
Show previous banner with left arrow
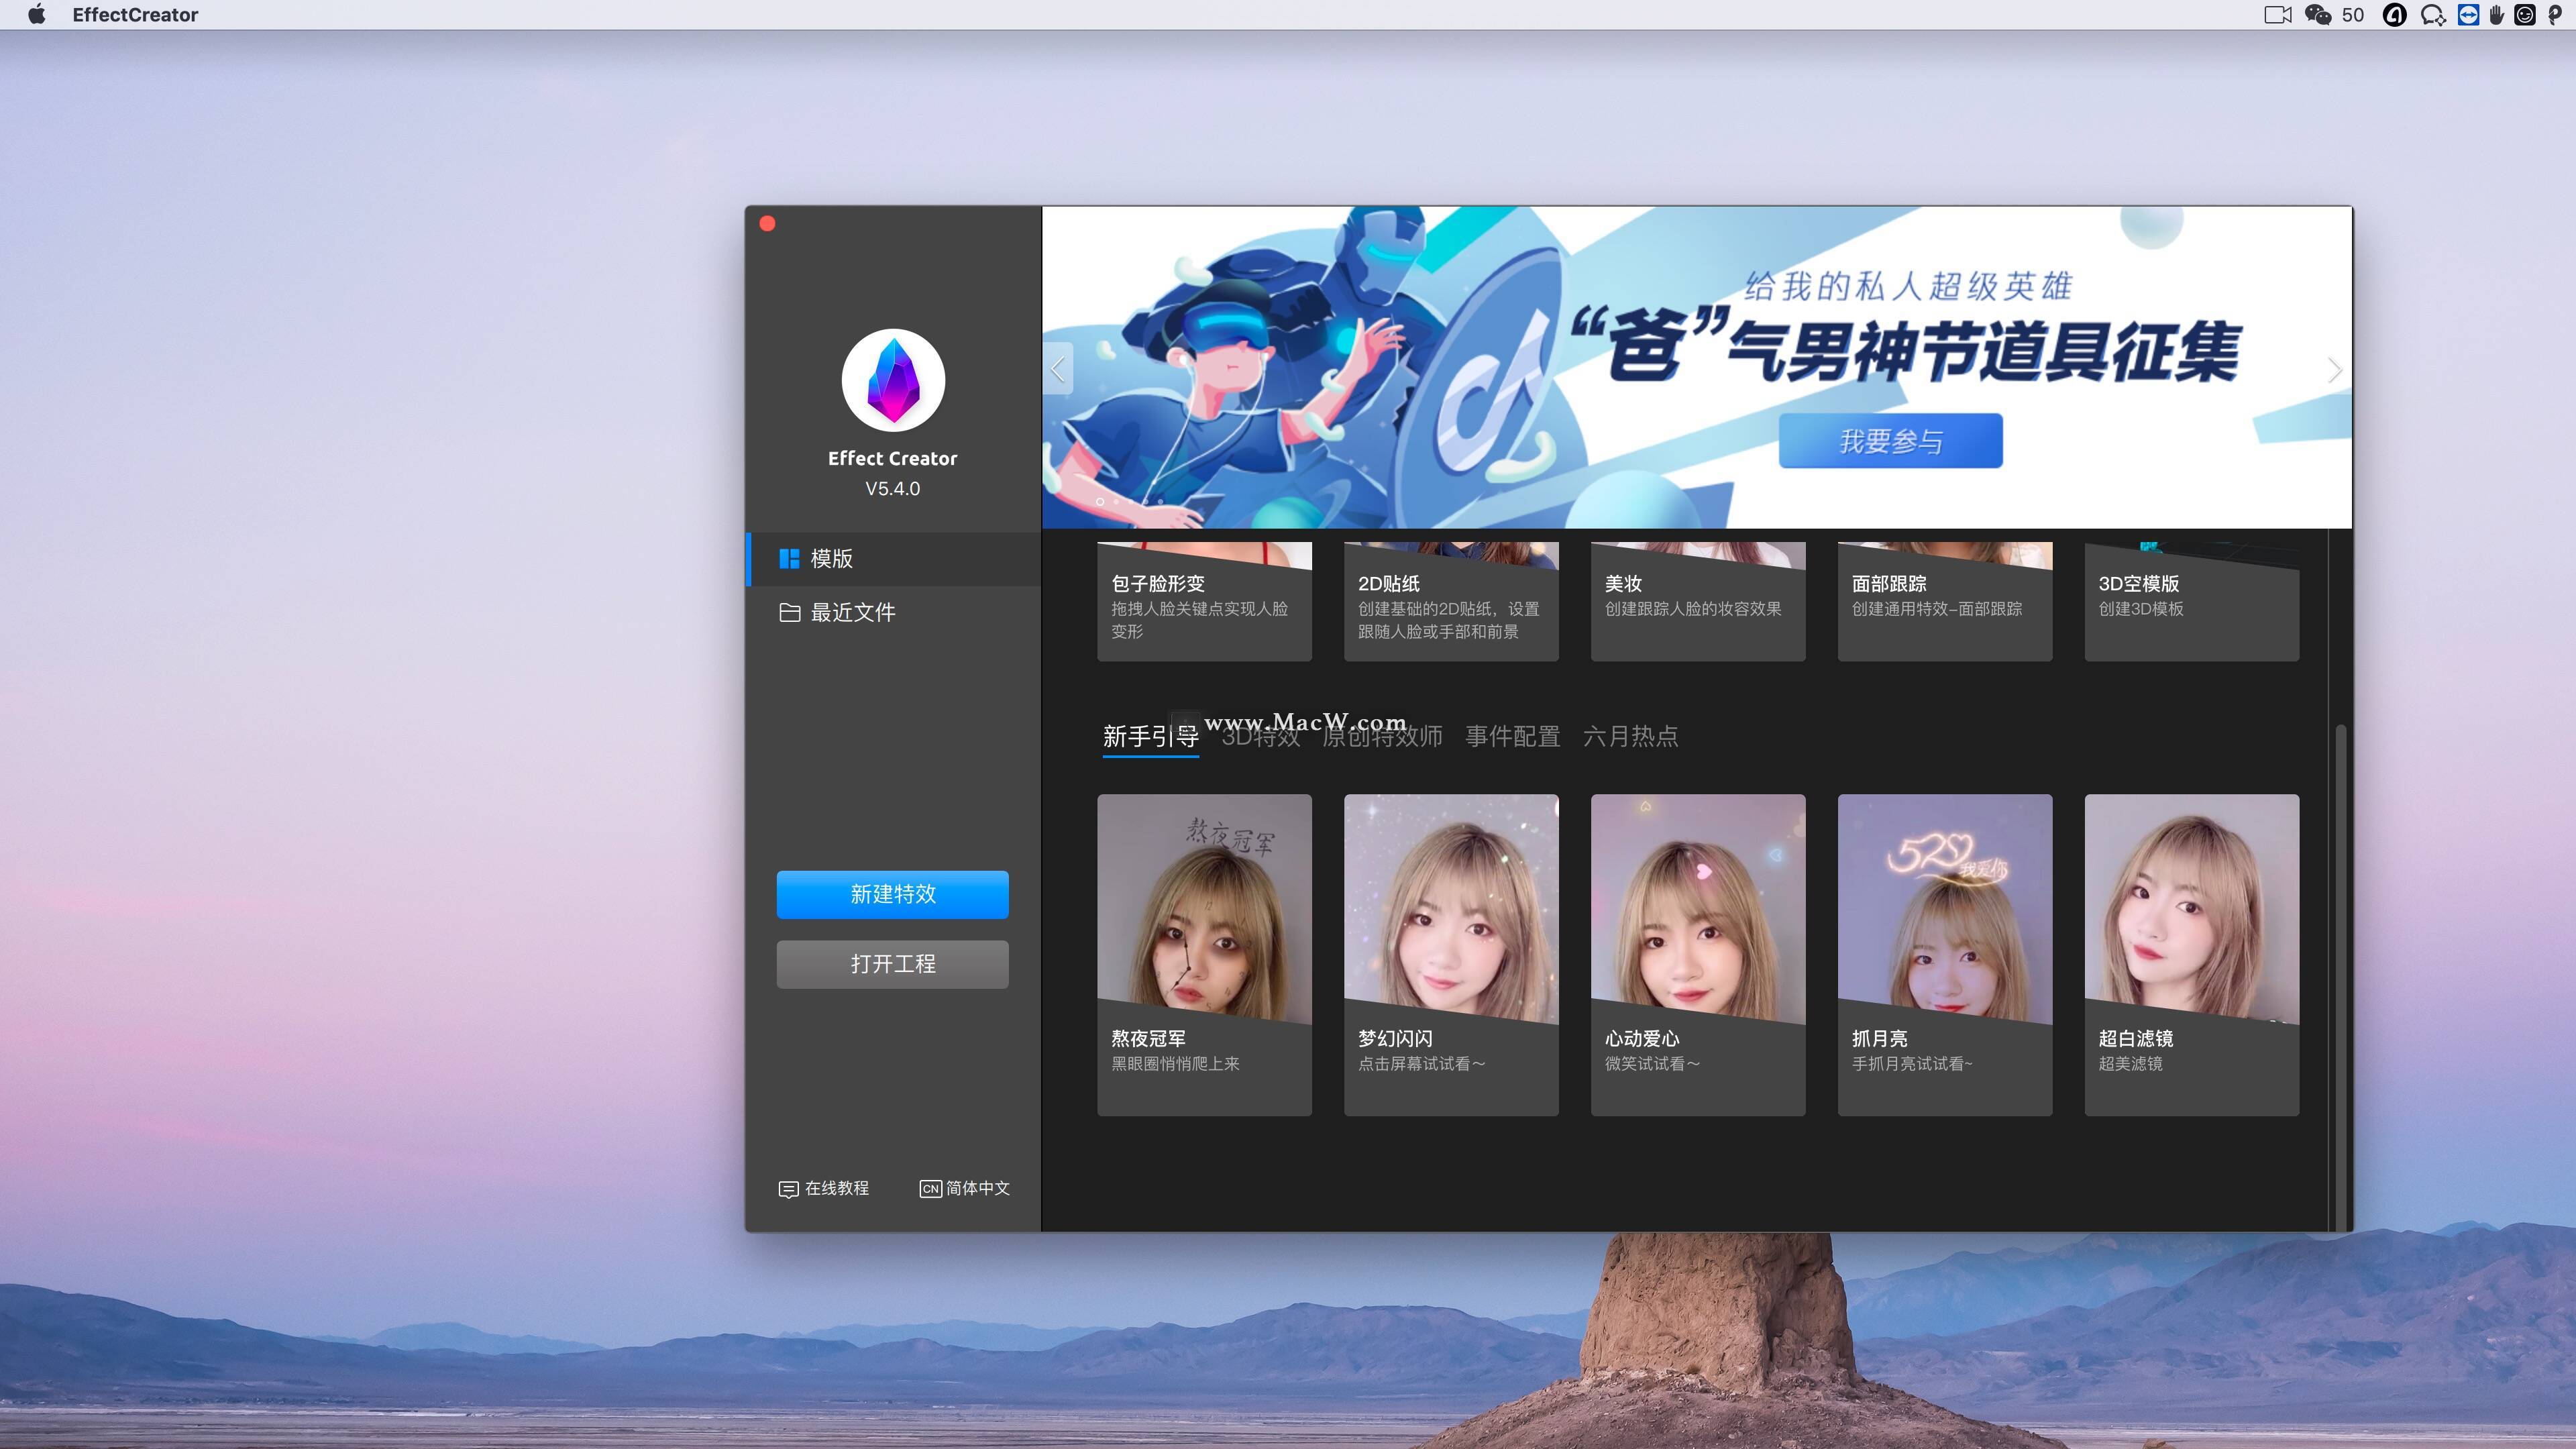[1058, 369]
